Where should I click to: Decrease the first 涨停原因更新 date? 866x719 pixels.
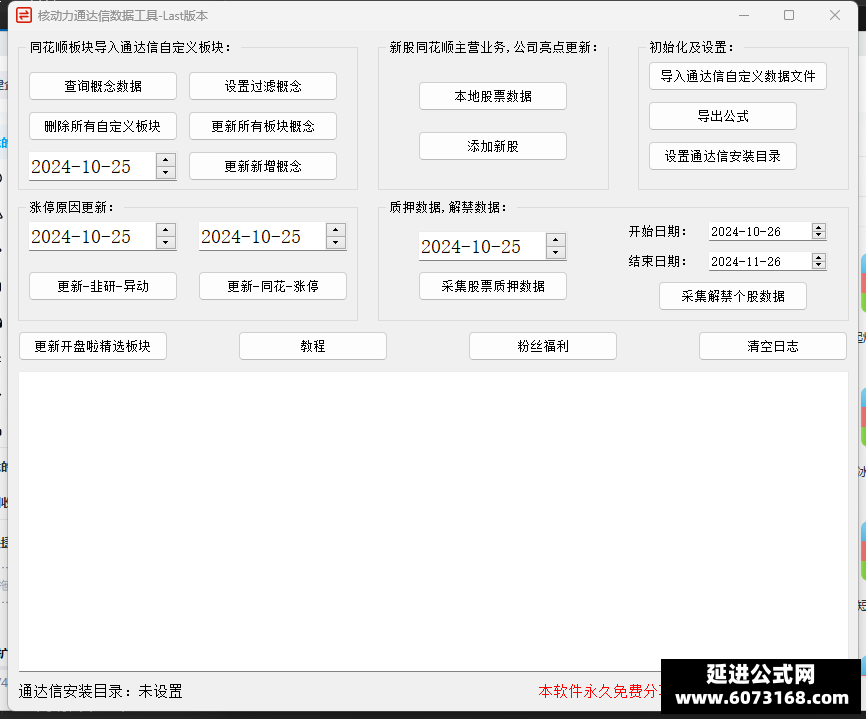pos(166,242)
